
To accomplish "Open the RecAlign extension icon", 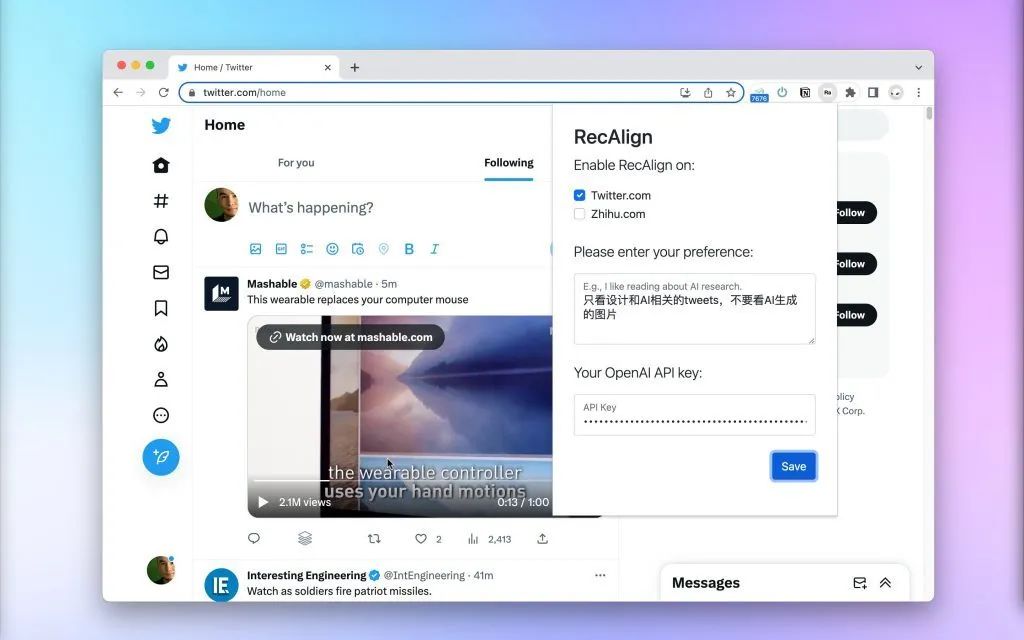I will [x=827, y=93].
